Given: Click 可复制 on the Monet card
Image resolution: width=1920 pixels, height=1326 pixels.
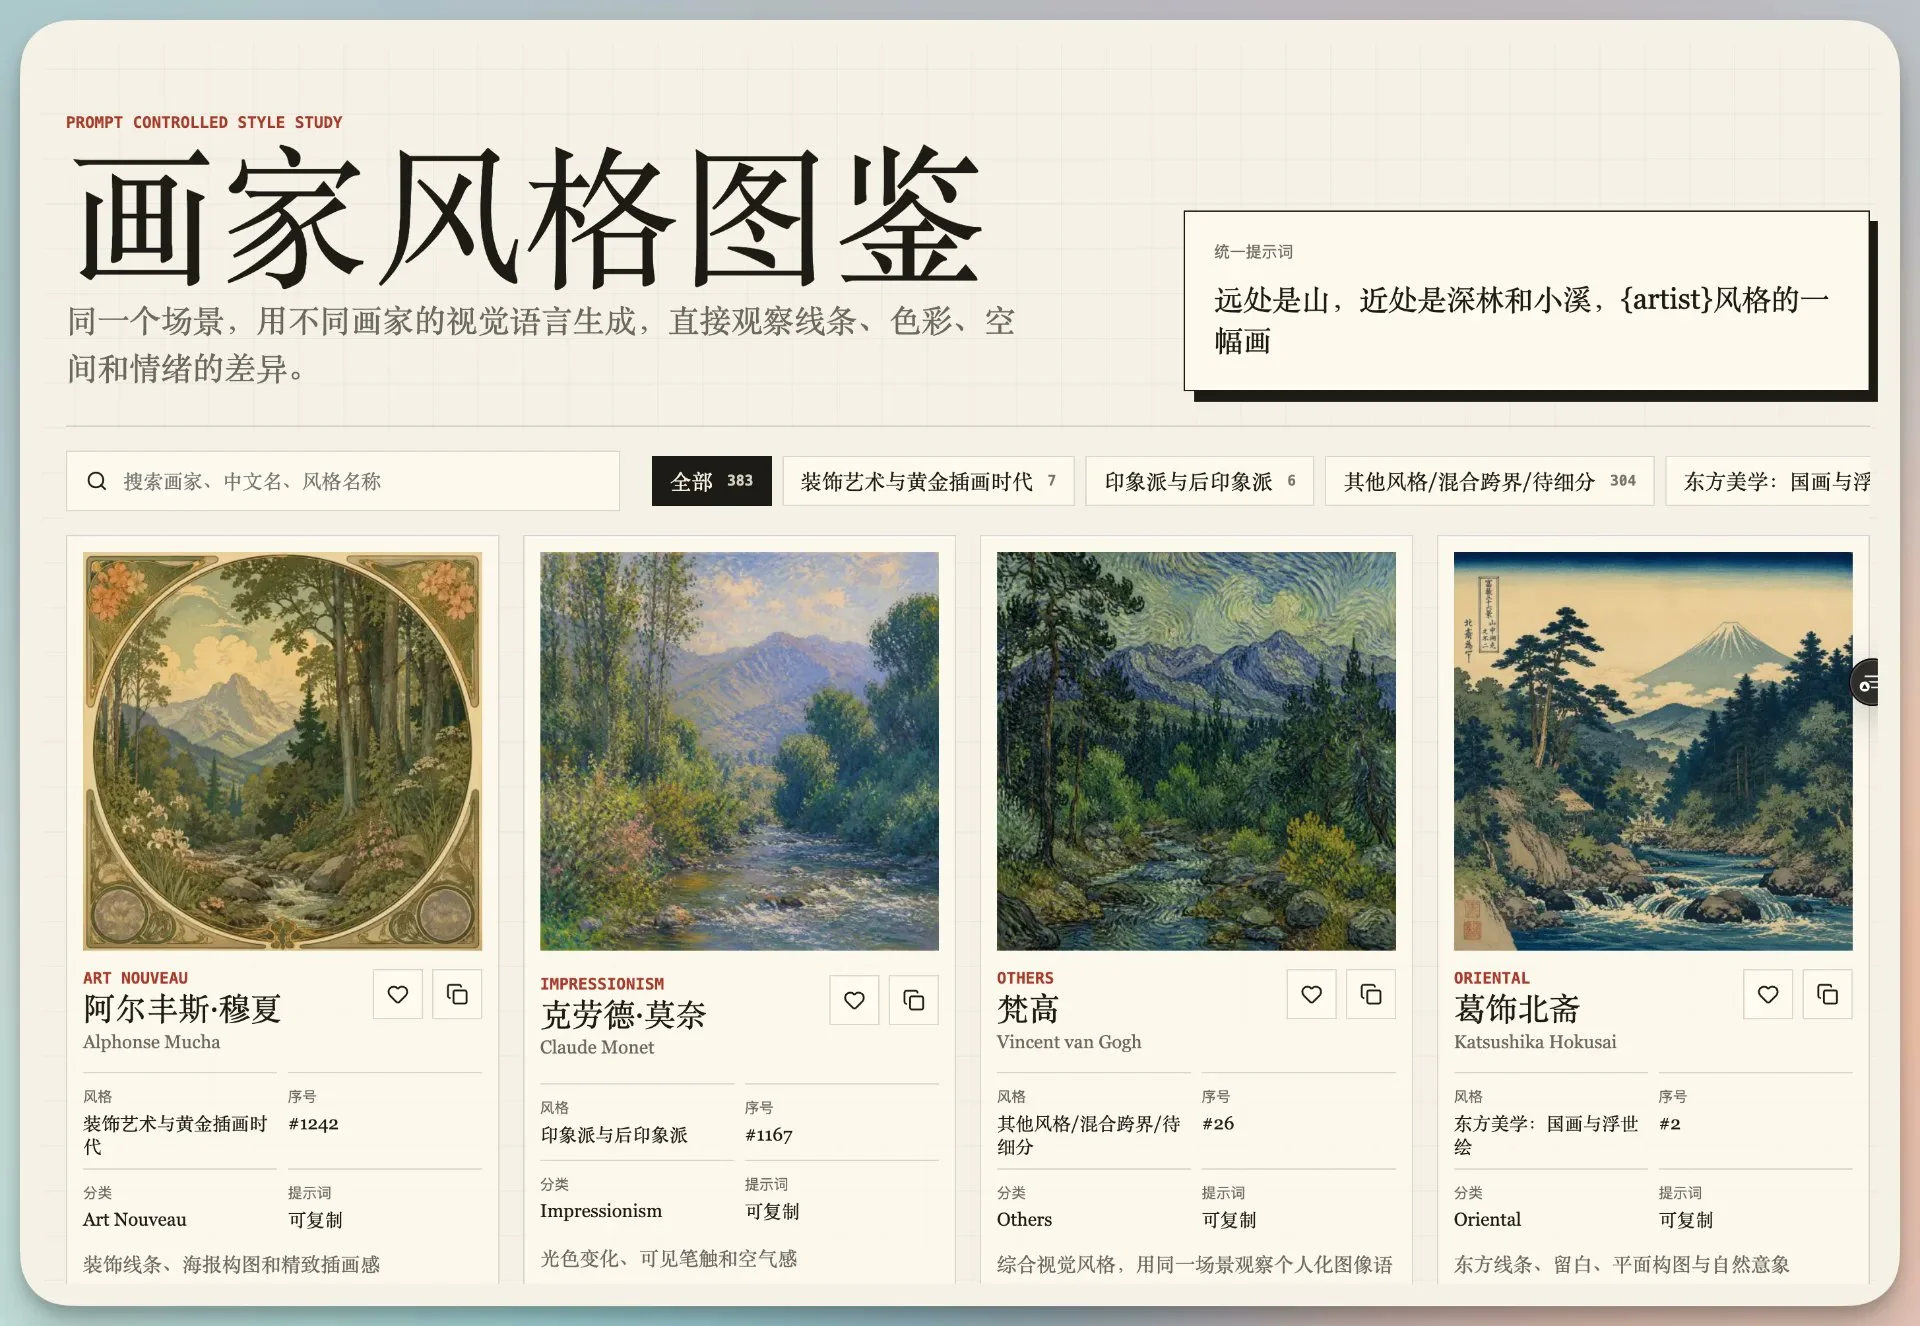Looking at the screenshot, I should (772, 1211).
